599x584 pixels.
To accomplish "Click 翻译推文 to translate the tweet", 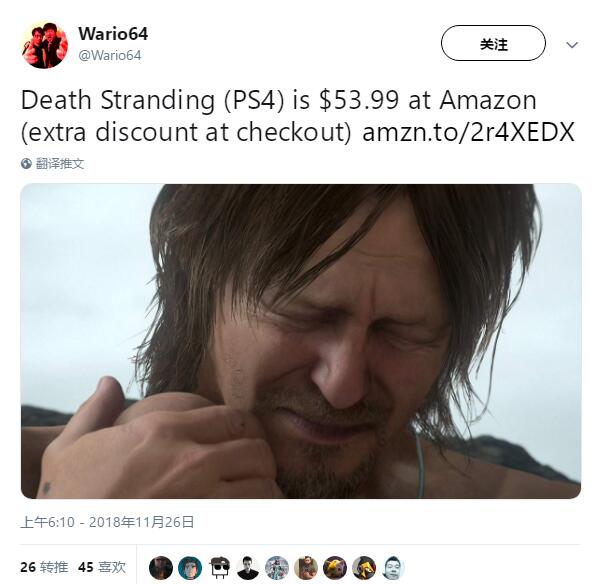I will (60, 163).
